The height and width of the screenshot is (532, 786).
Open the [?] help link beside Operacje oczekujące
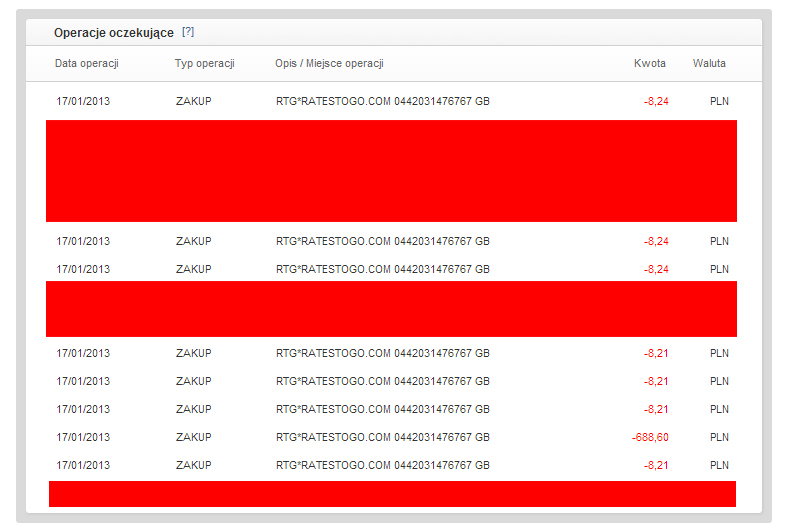188,32
